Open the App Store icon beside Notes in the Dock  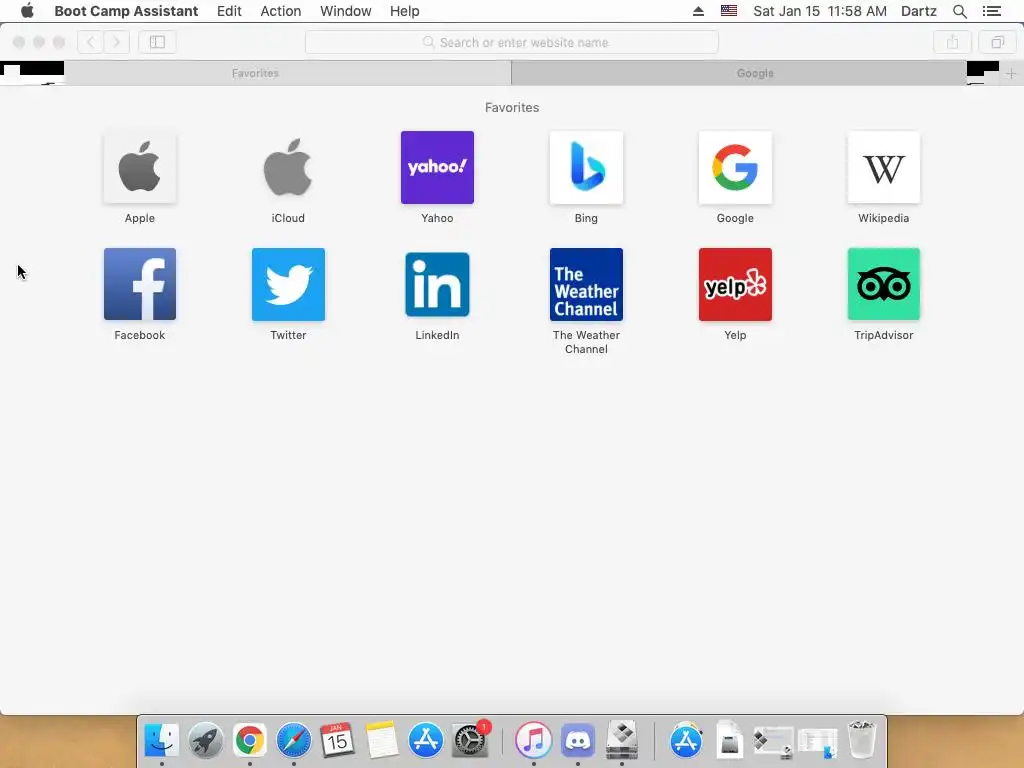pyautogui.click(x=425, y=740)
